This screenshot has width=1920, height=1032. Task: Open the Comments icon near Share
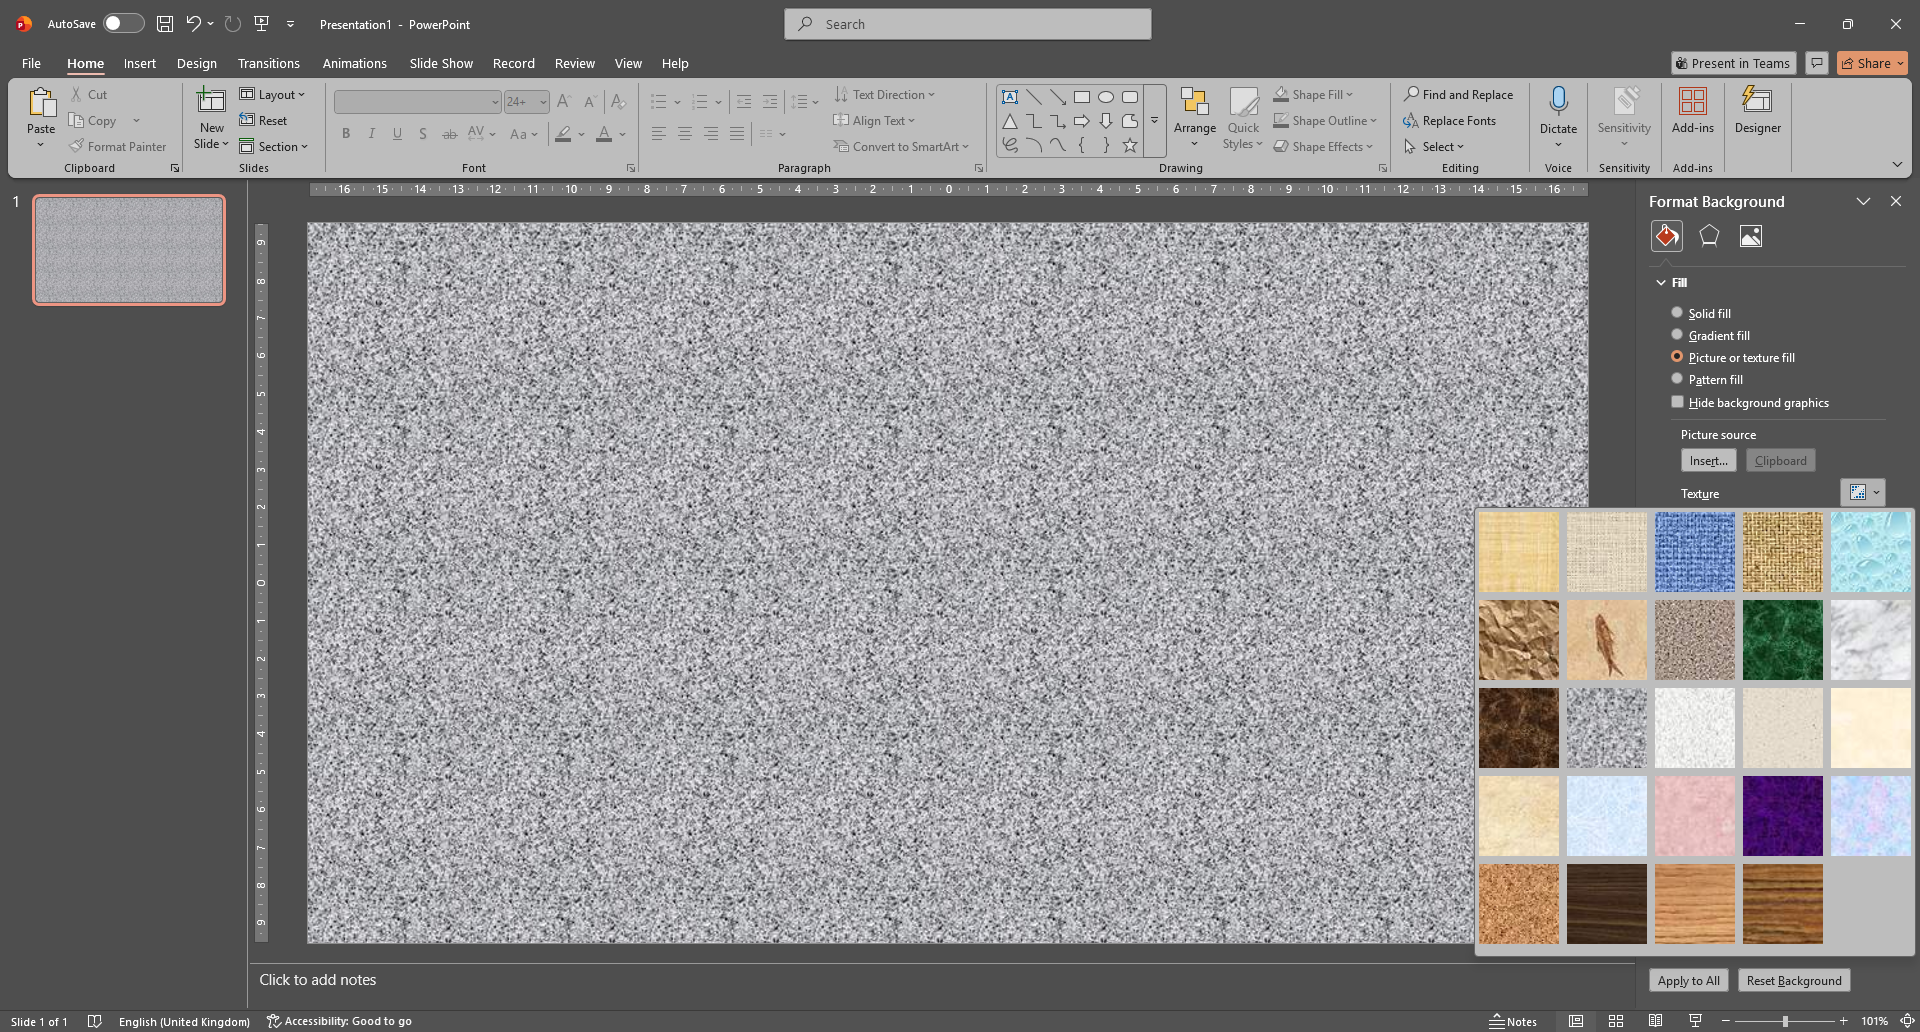[1817, 63]
